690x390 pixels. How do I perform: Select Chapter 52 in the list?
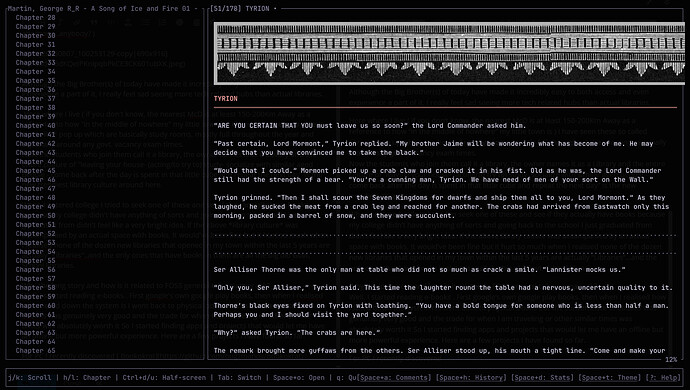[36, 234]
